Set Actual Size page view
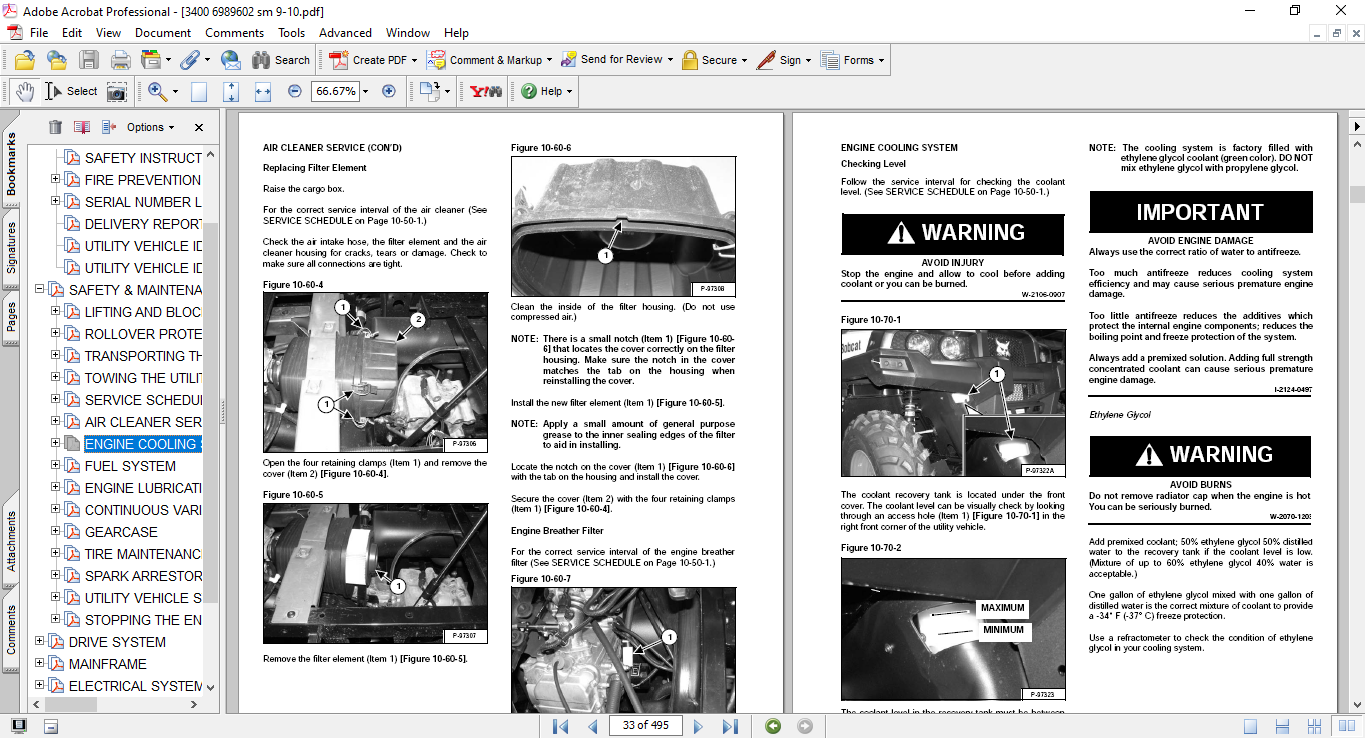 (199, 91)
